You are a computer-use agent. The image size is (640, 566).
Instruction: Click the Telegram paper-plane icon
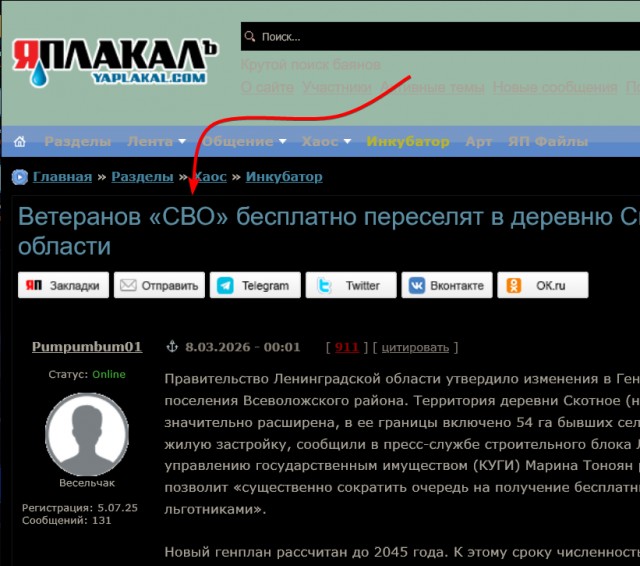[x=225, y=286]
